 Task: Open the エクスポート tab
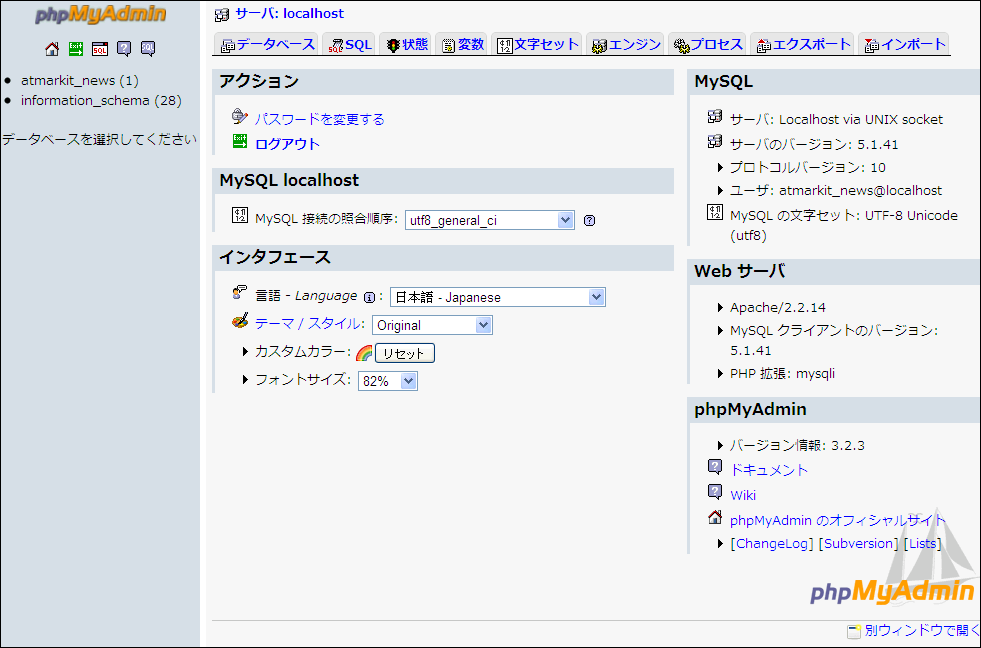click(x=803, y=44)
